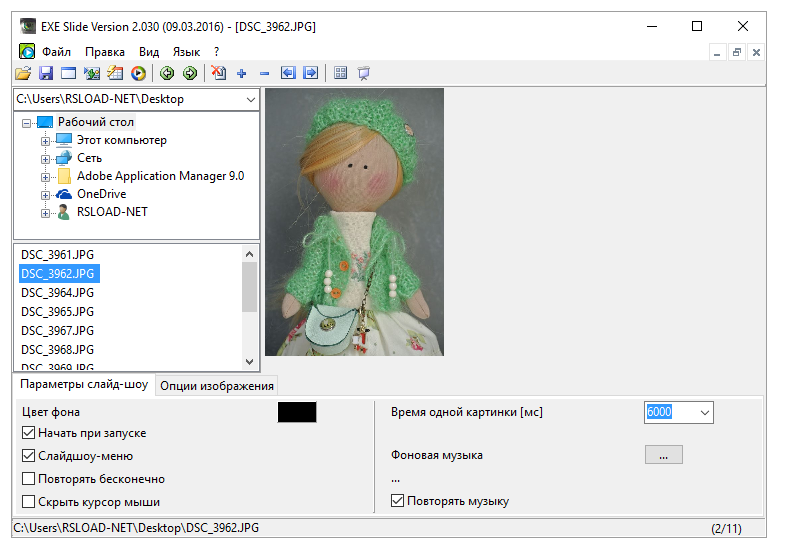This screenshot has height=556, width=796.
Task: Restore the inner document window
Action: (737, 52)
